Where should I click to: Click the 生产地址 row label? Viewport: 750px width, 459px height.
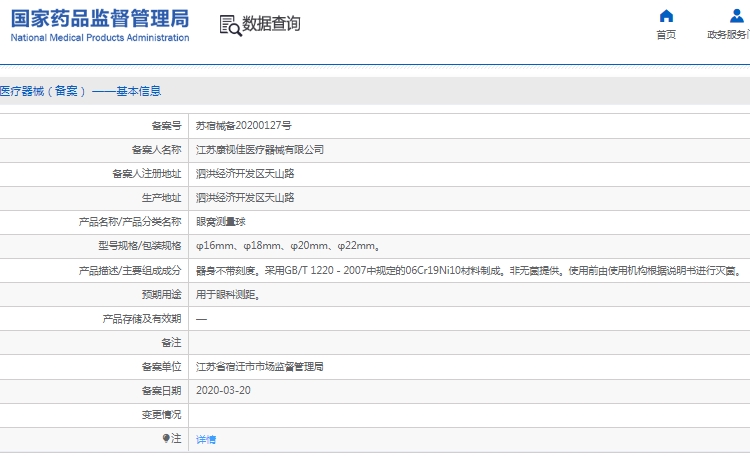pos(162,197)
